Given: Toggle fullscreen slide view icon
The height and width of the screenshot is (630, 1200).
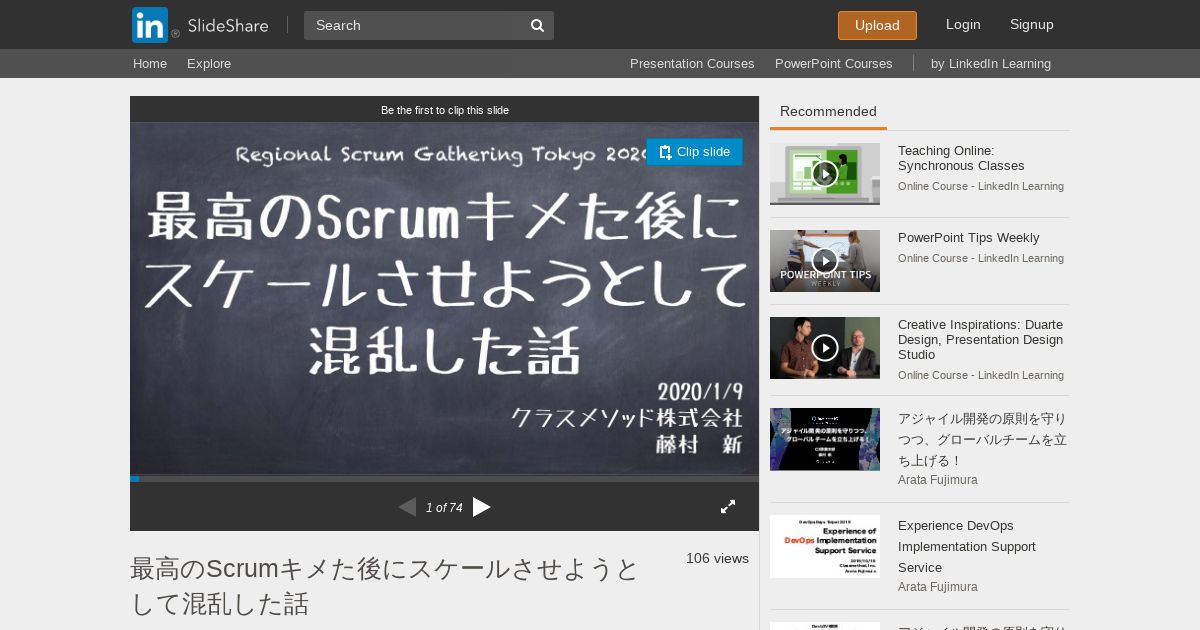Looking at the screenshot, I should coord(728,507).
